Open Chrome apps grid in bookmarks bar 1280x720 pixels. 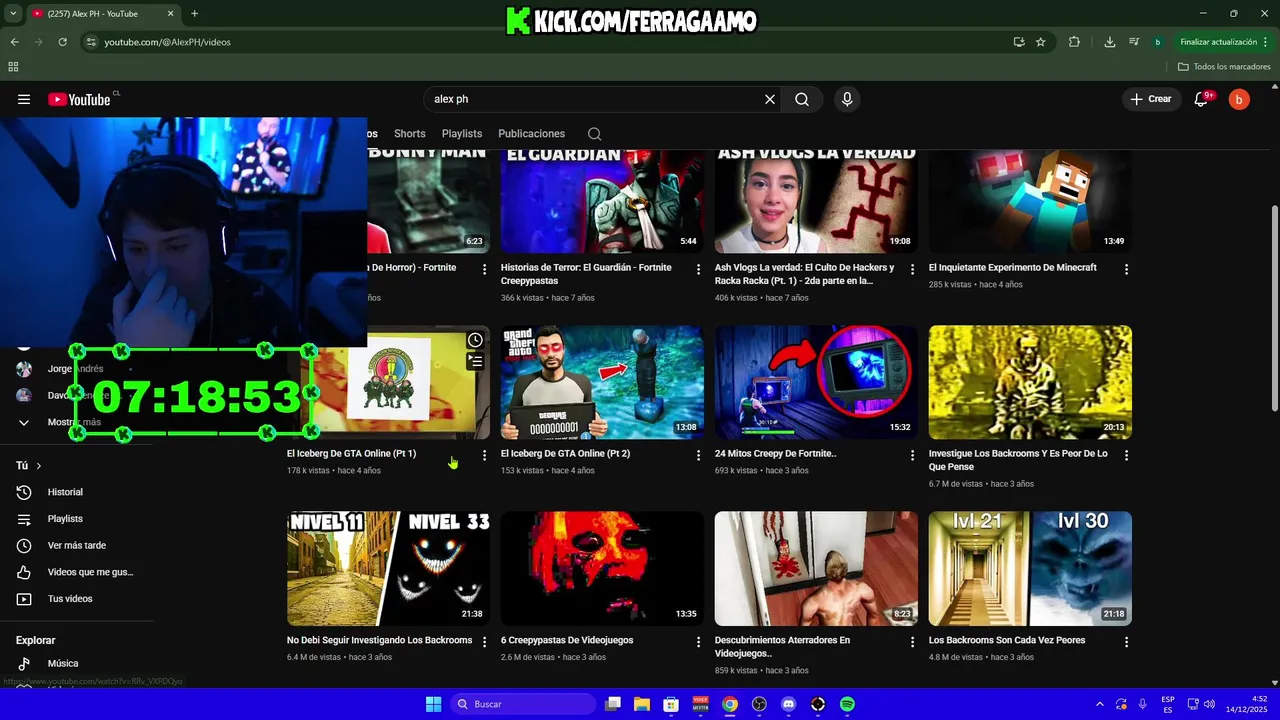[13, 67]
